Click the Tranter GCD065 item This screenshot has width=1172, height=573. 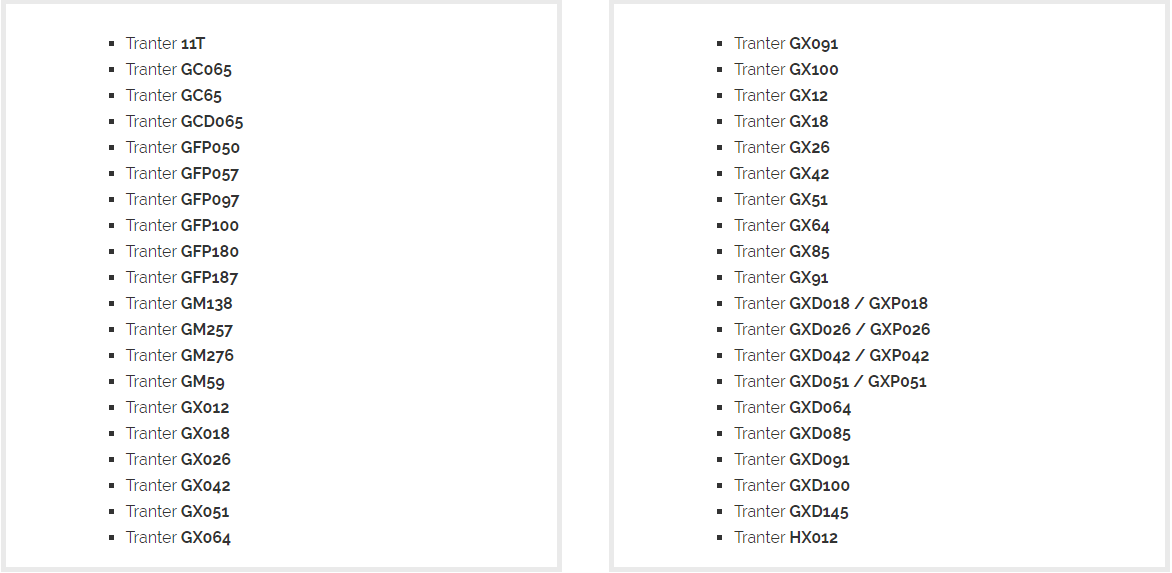pyautogui.click(x=185, y=121)
